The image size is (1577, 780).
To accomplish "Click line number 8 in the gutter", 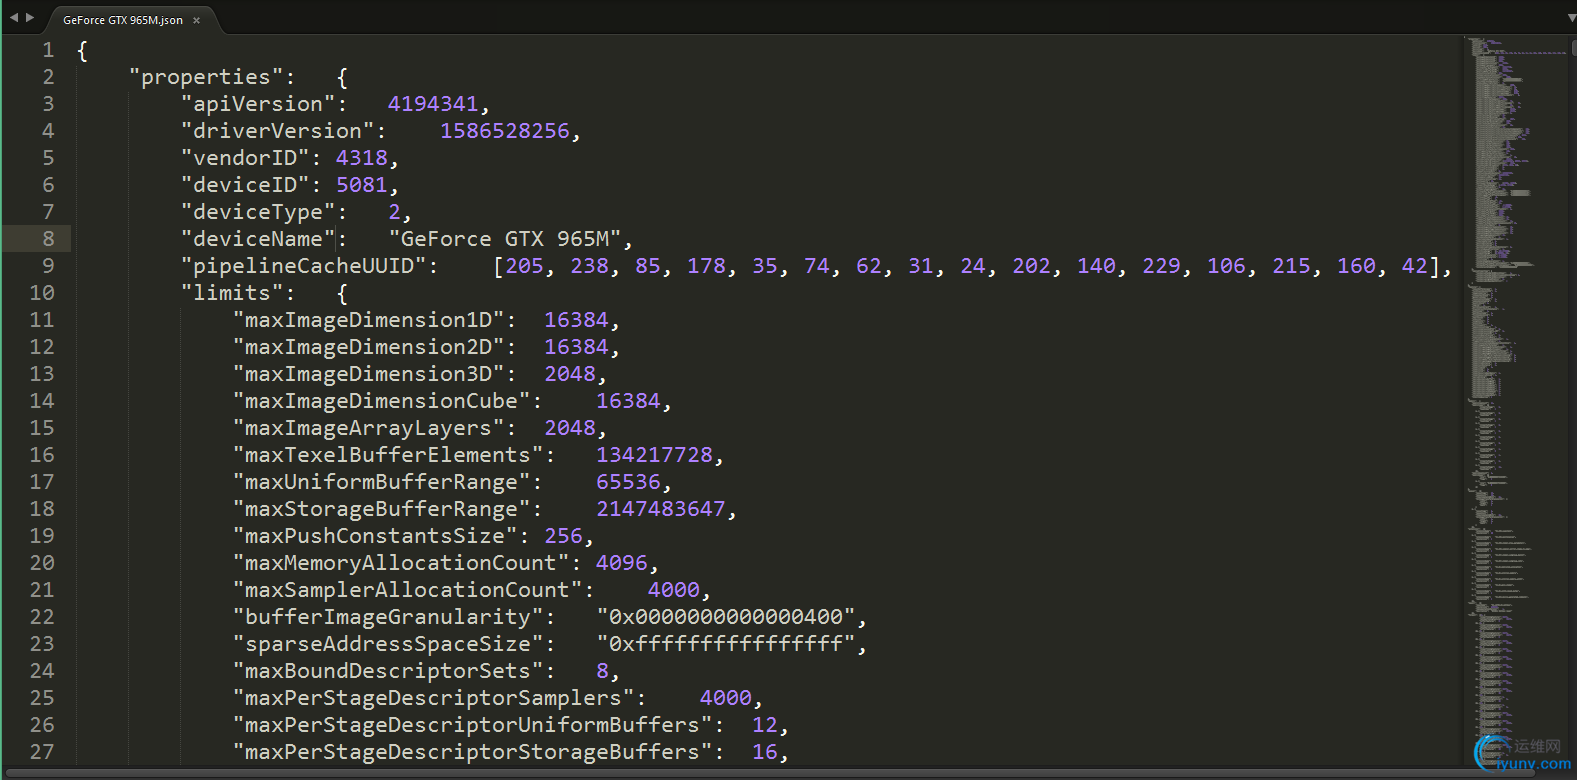I will [x=48, y=239].
